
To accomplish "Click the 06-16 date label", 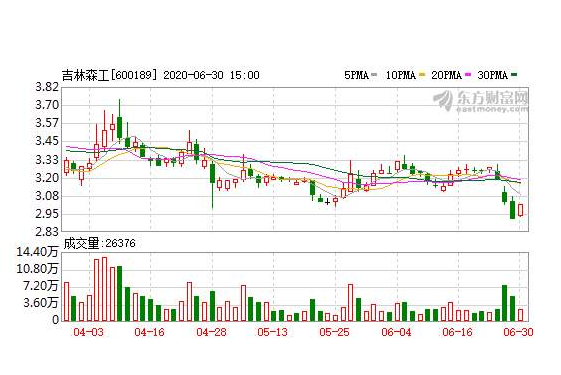I will click(458, 332).
